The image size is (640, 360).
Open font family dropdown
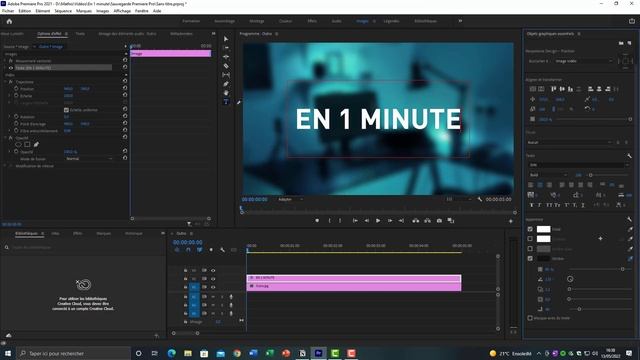(x=579, y=165)
